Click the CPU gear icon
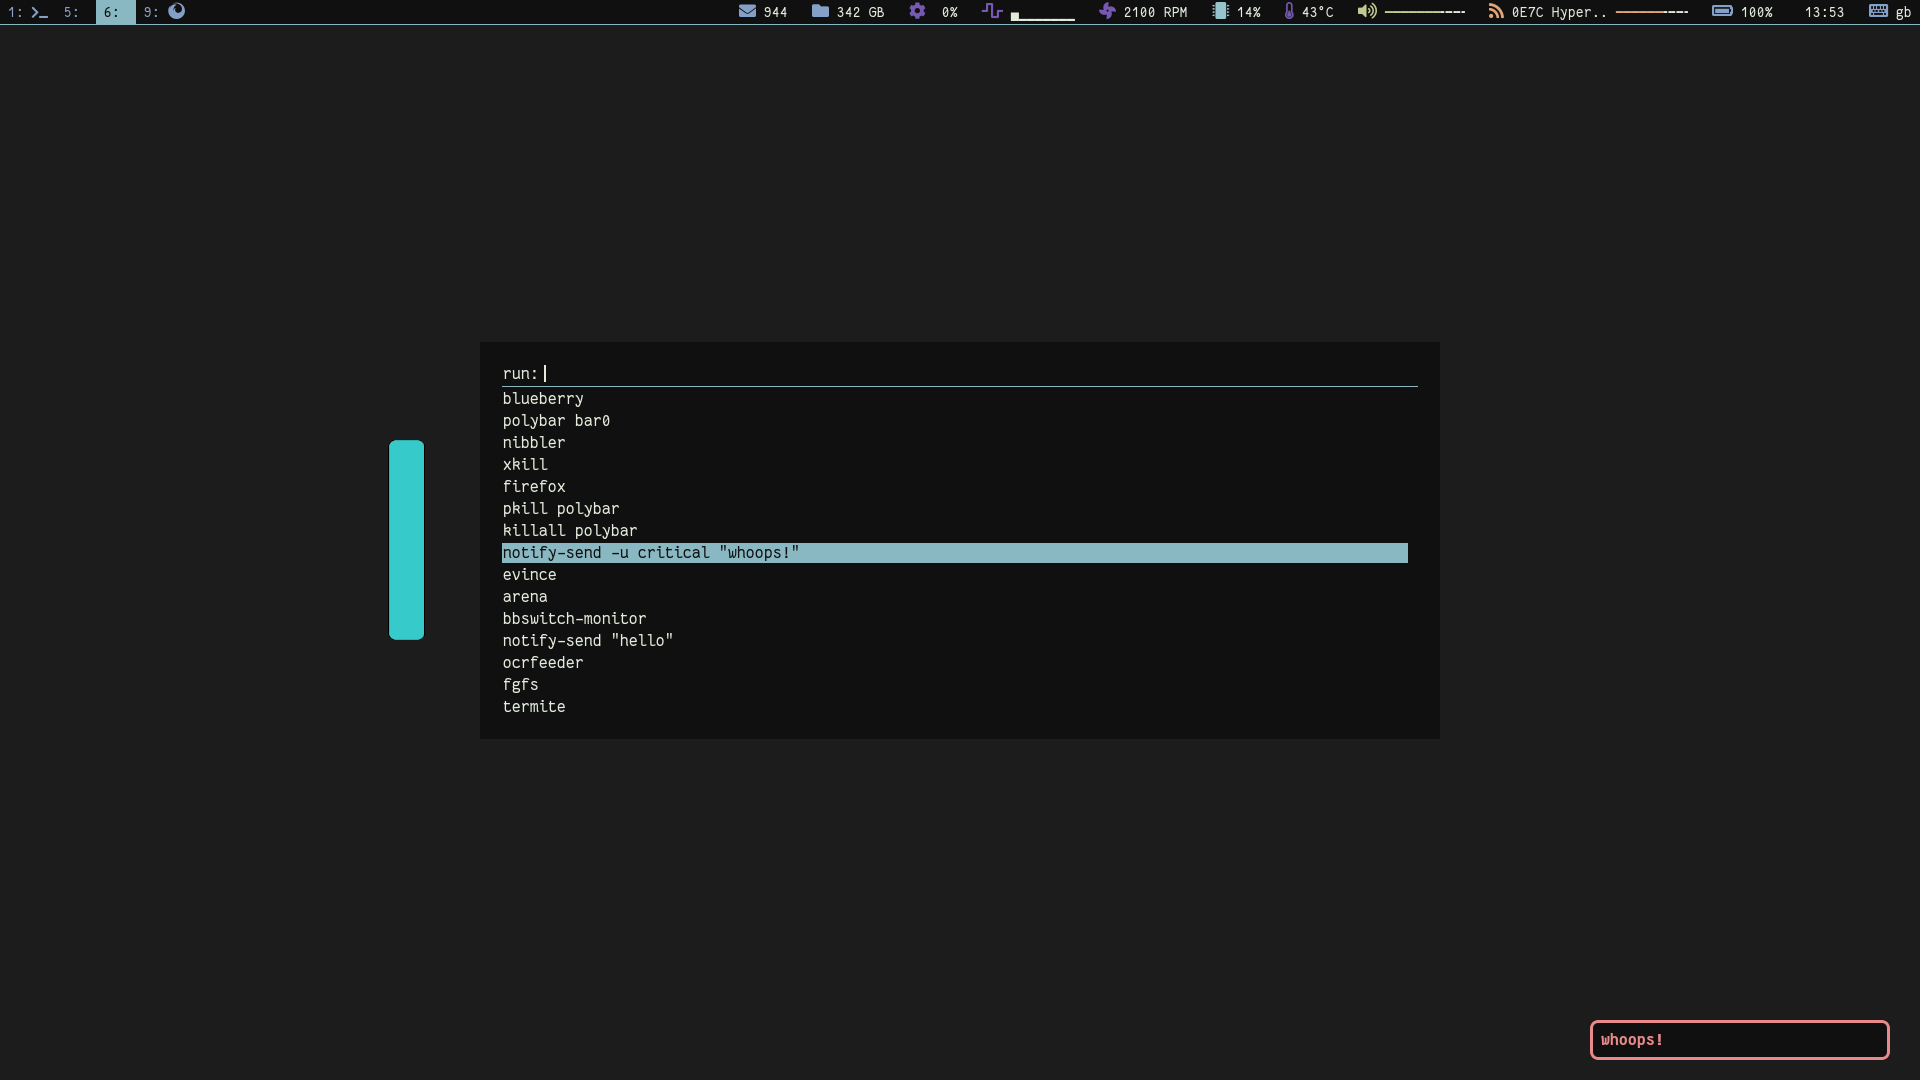The image size is (1920, 1080). (917, 11)
